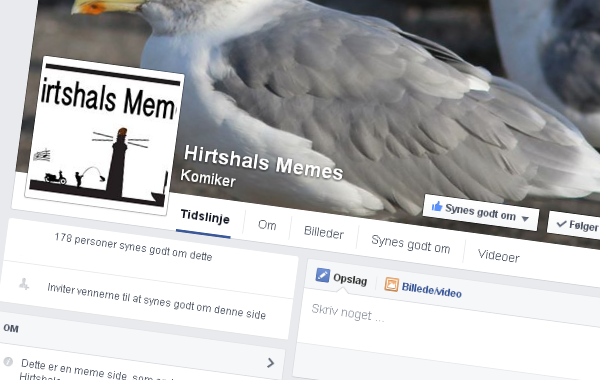The width and height of the screenshot is (600, 380).
Task: Switch to the Synes godt om tab
Action: pos(411,245)
